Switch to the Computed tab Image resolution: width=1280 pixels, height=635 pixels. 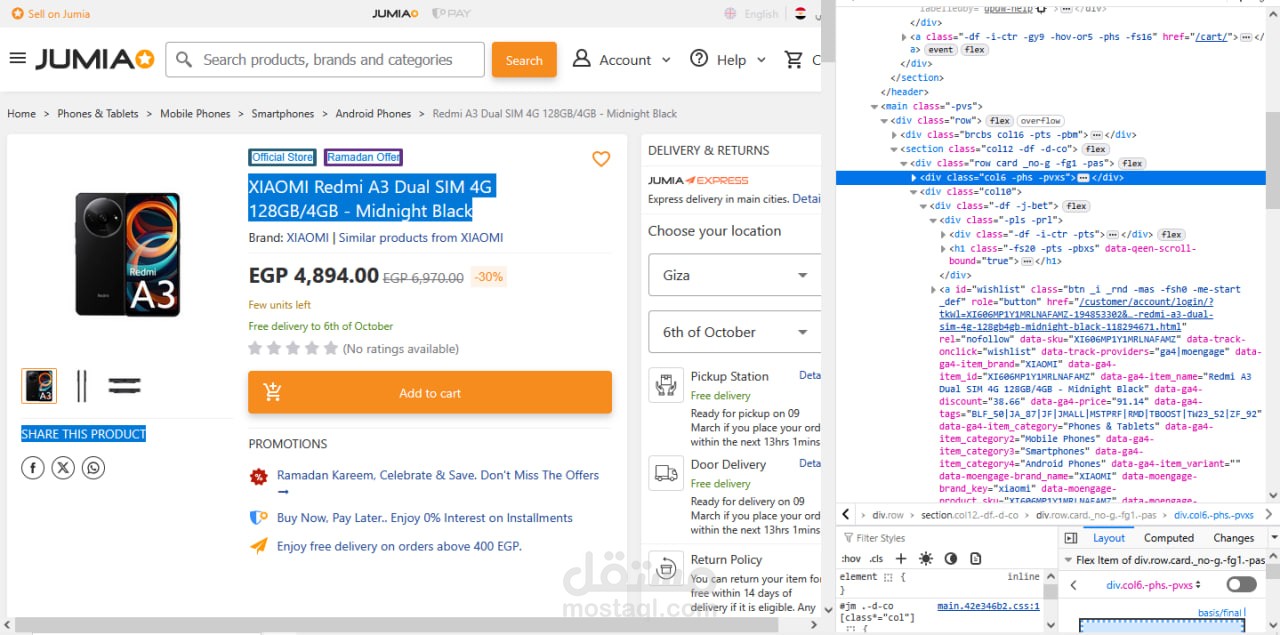tap(1169, 538)
